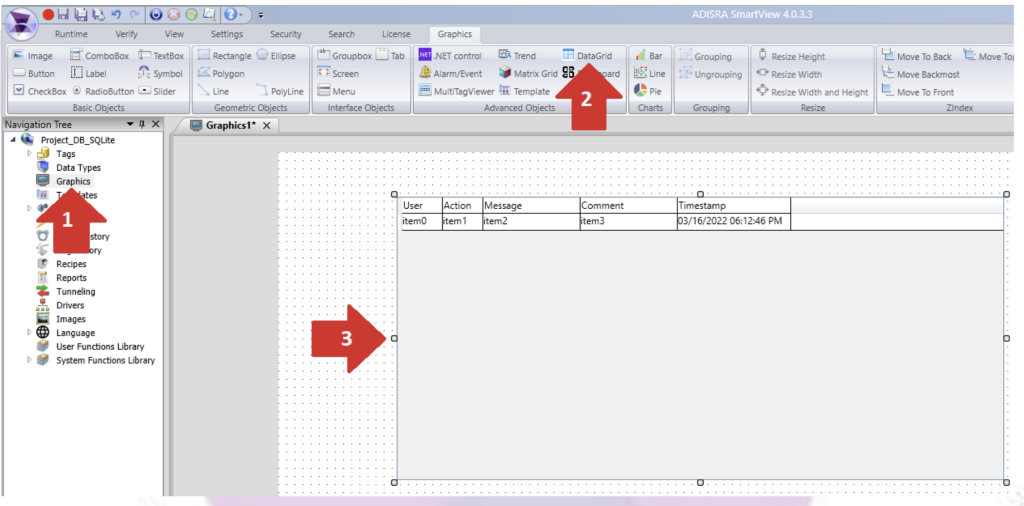Select Recipes in navigation tree

tap(71, 264)
